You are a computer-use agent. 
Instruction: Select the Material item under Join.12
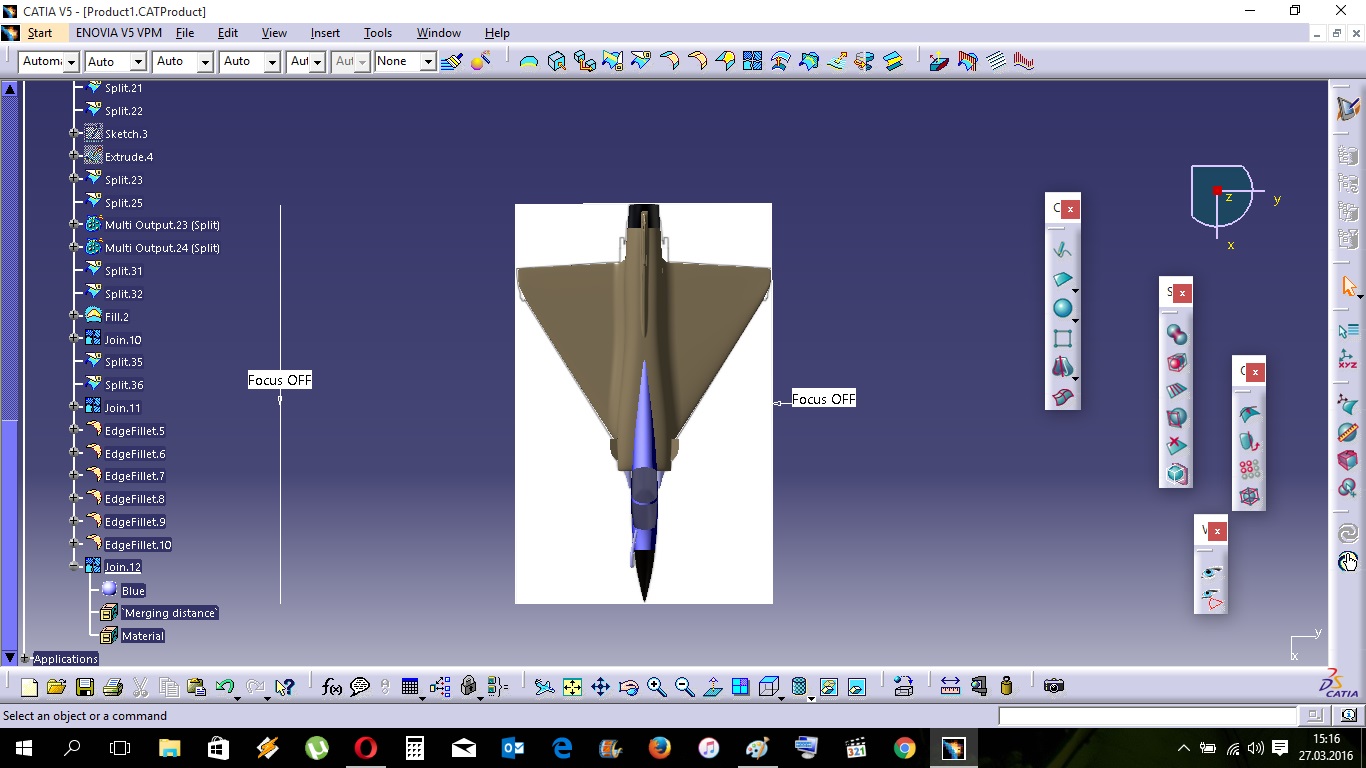coord(142,636)
